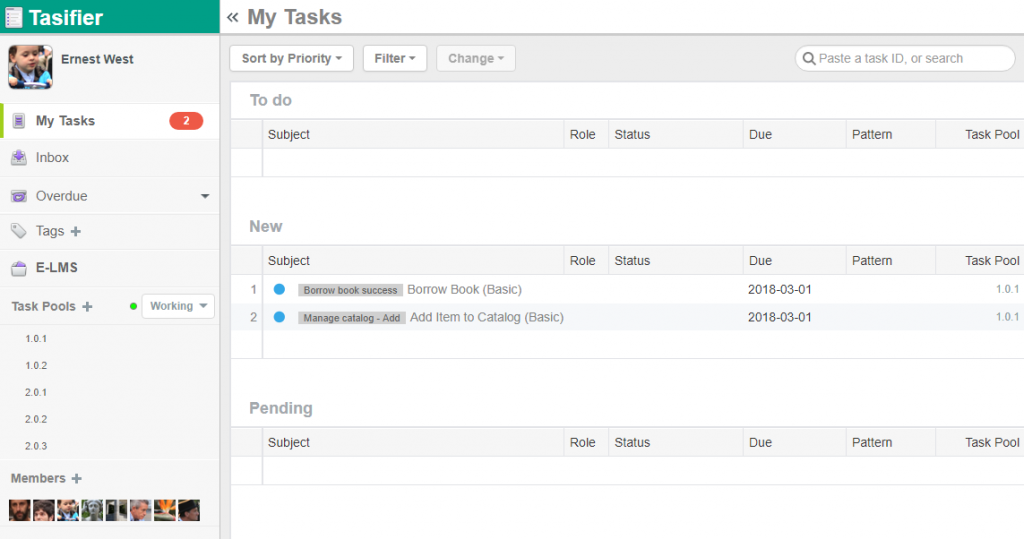Add a new task pool with plus icon
Image resolution: width=1024 pixels, height=539 pixels.
click(87, 307)
